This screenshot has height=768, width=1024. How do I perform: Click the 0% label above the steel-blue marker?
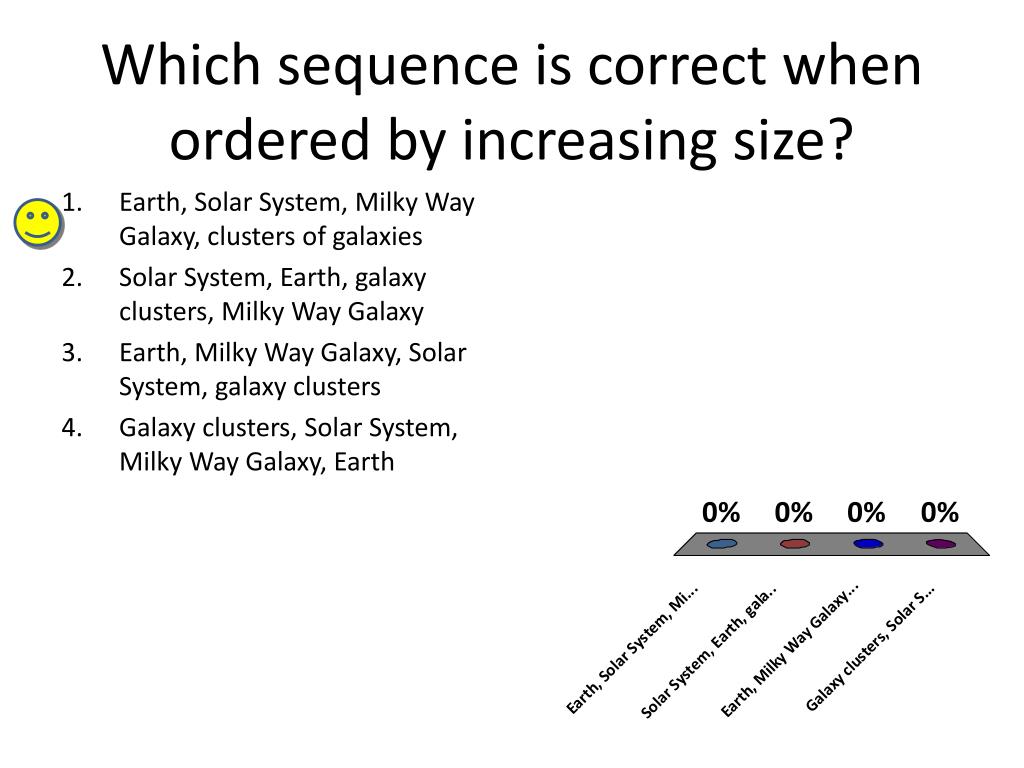(721, 513)
